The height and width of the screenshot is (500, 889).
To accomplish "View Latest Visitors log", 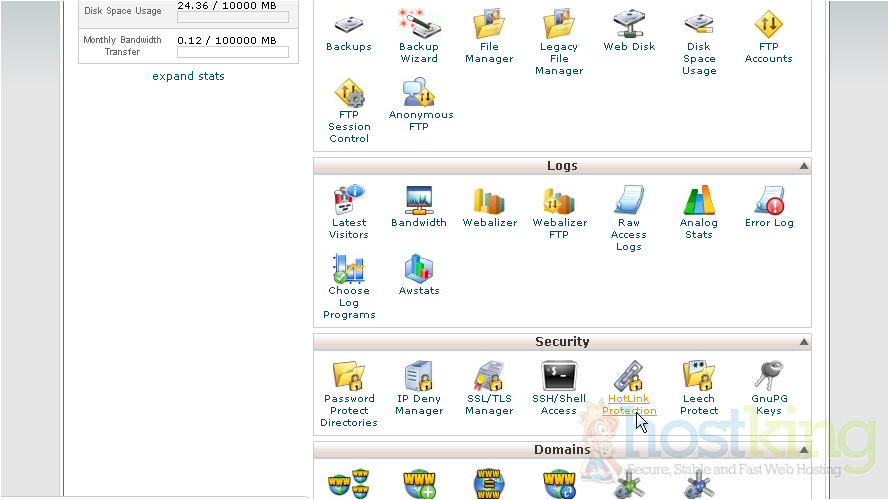I will click(349, 202).
